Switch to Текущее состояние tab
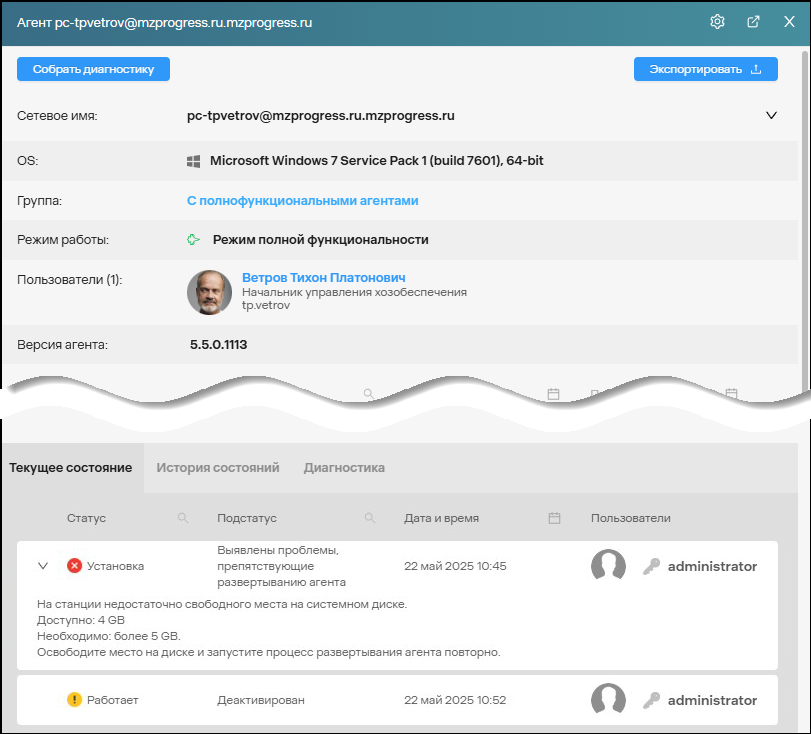 click(71, 468)
